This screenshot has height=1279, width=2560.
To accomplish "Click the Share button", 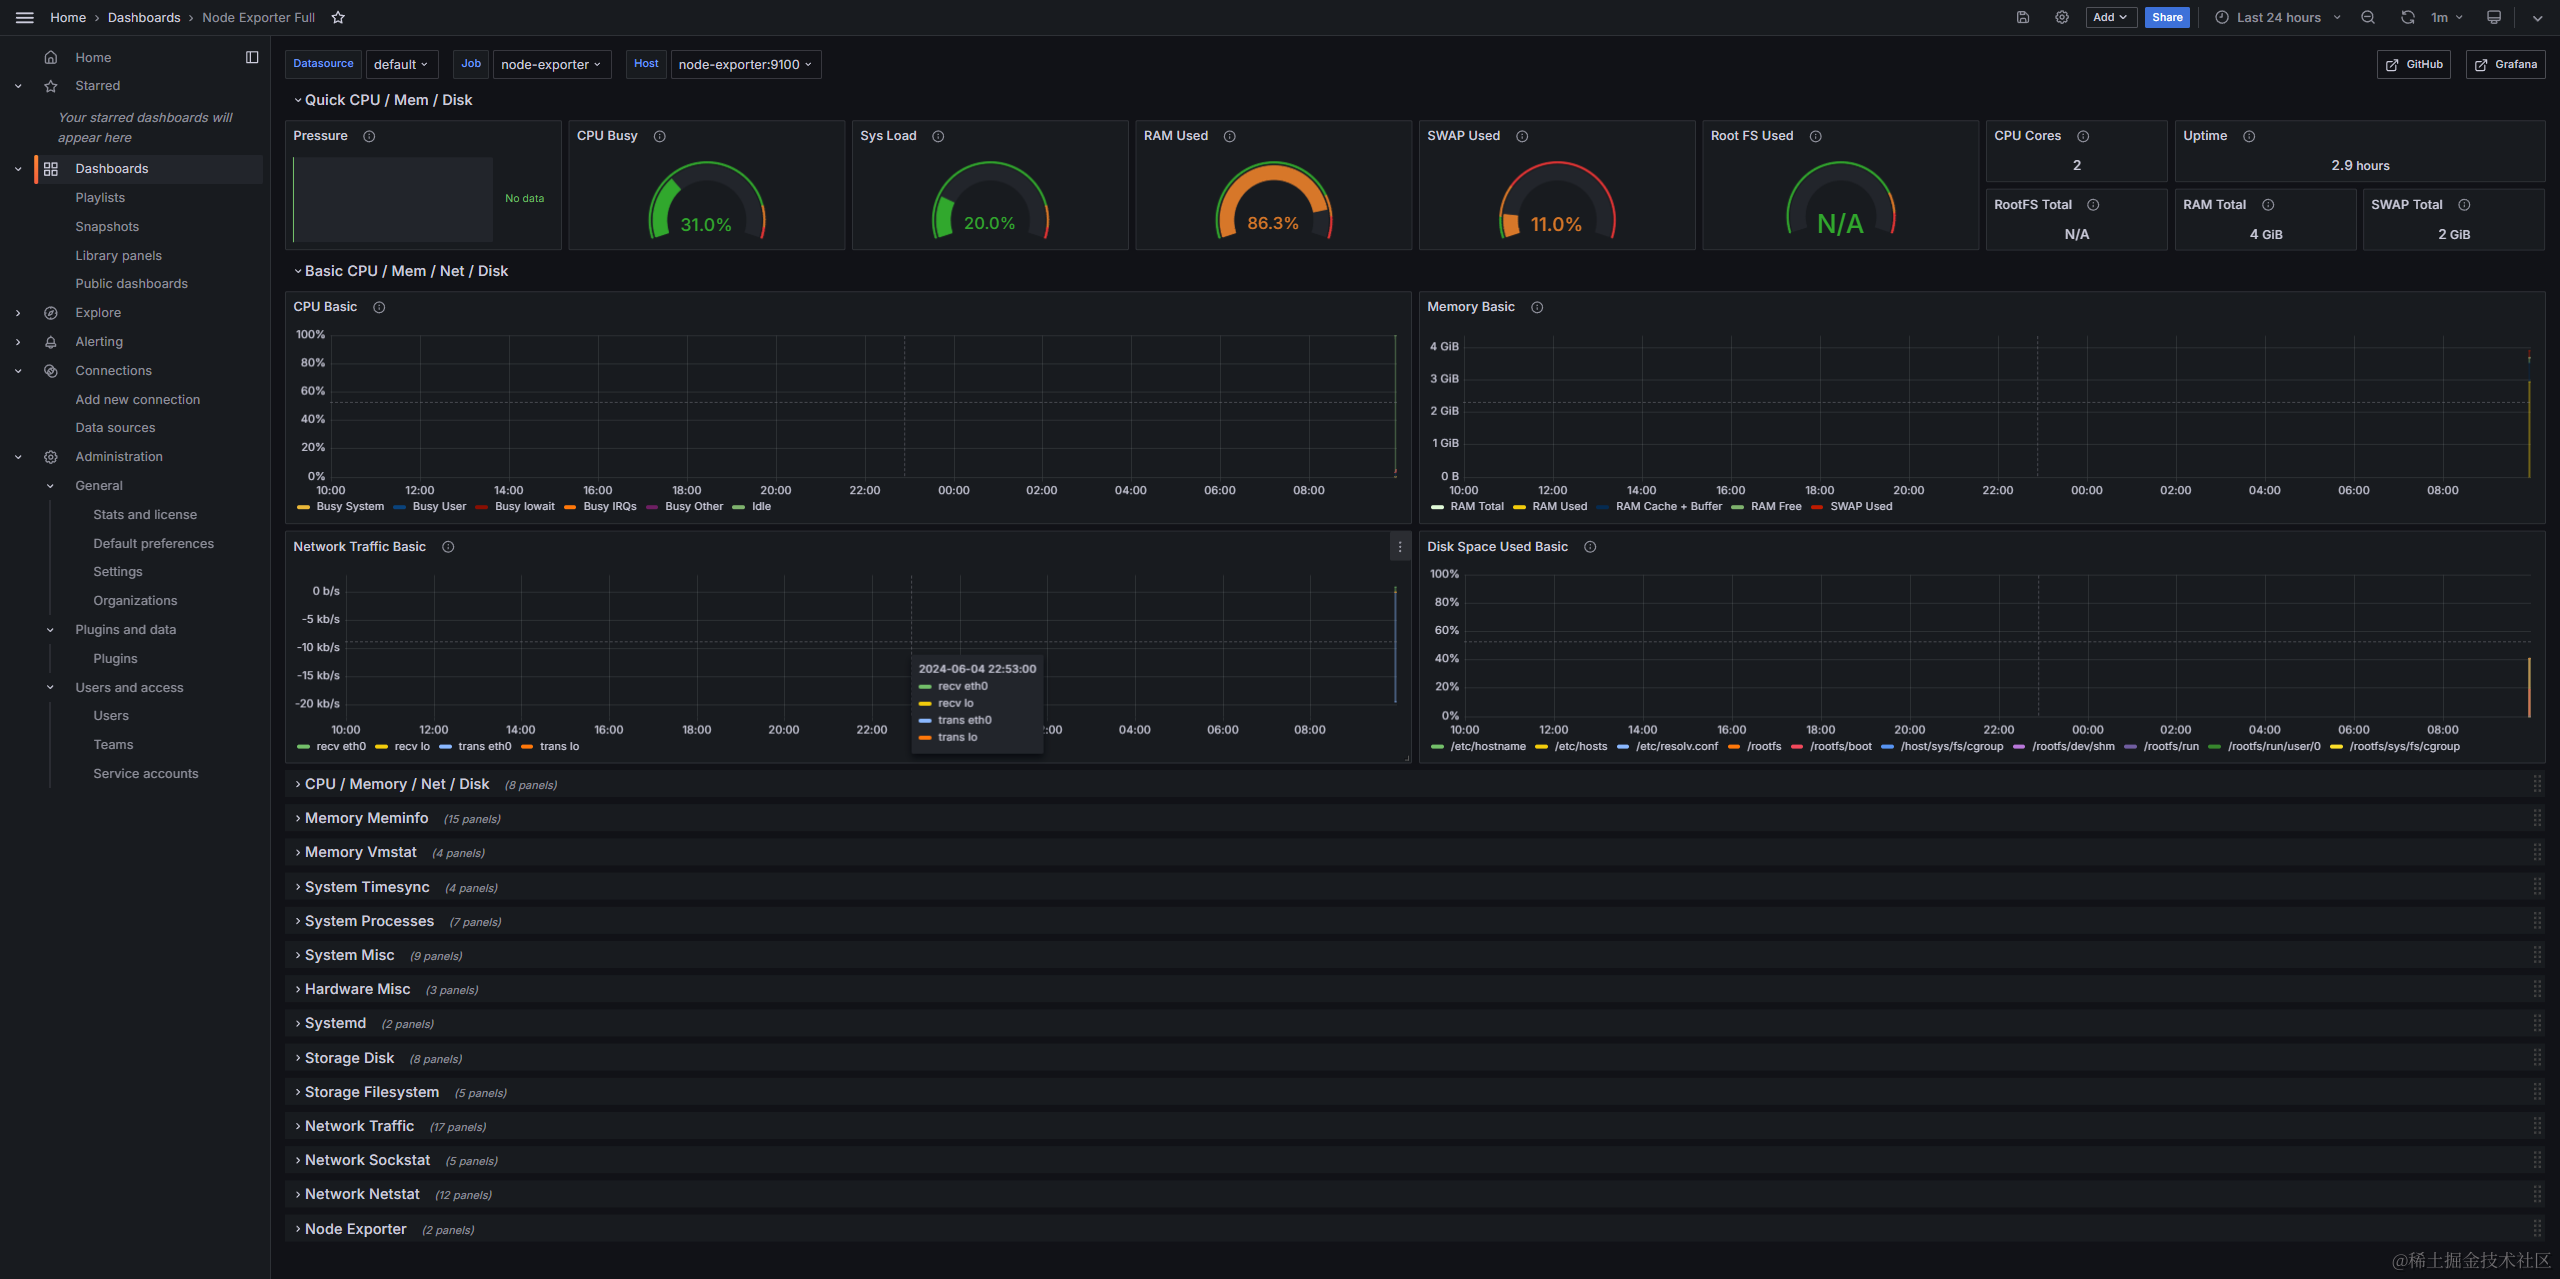I will pos(2167,17).
